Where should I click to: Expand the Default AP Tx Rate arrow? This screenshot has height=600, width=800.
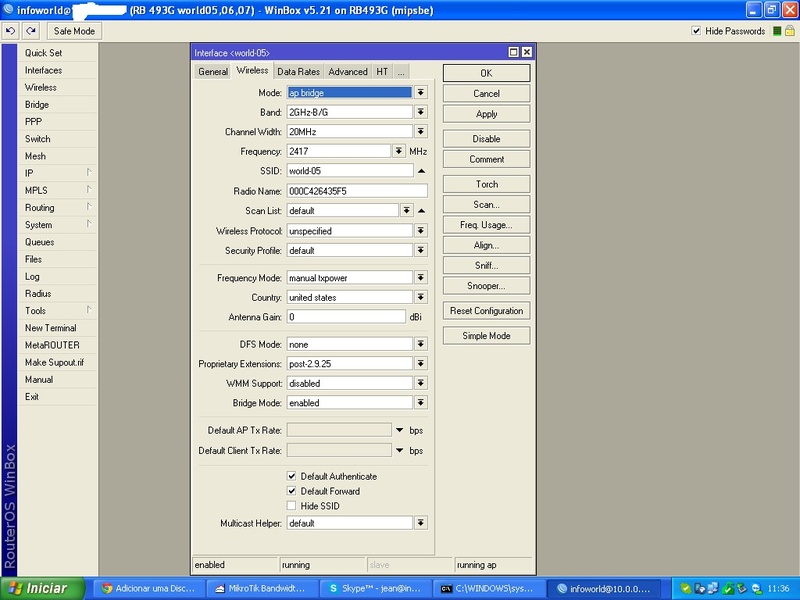[399, 430]
